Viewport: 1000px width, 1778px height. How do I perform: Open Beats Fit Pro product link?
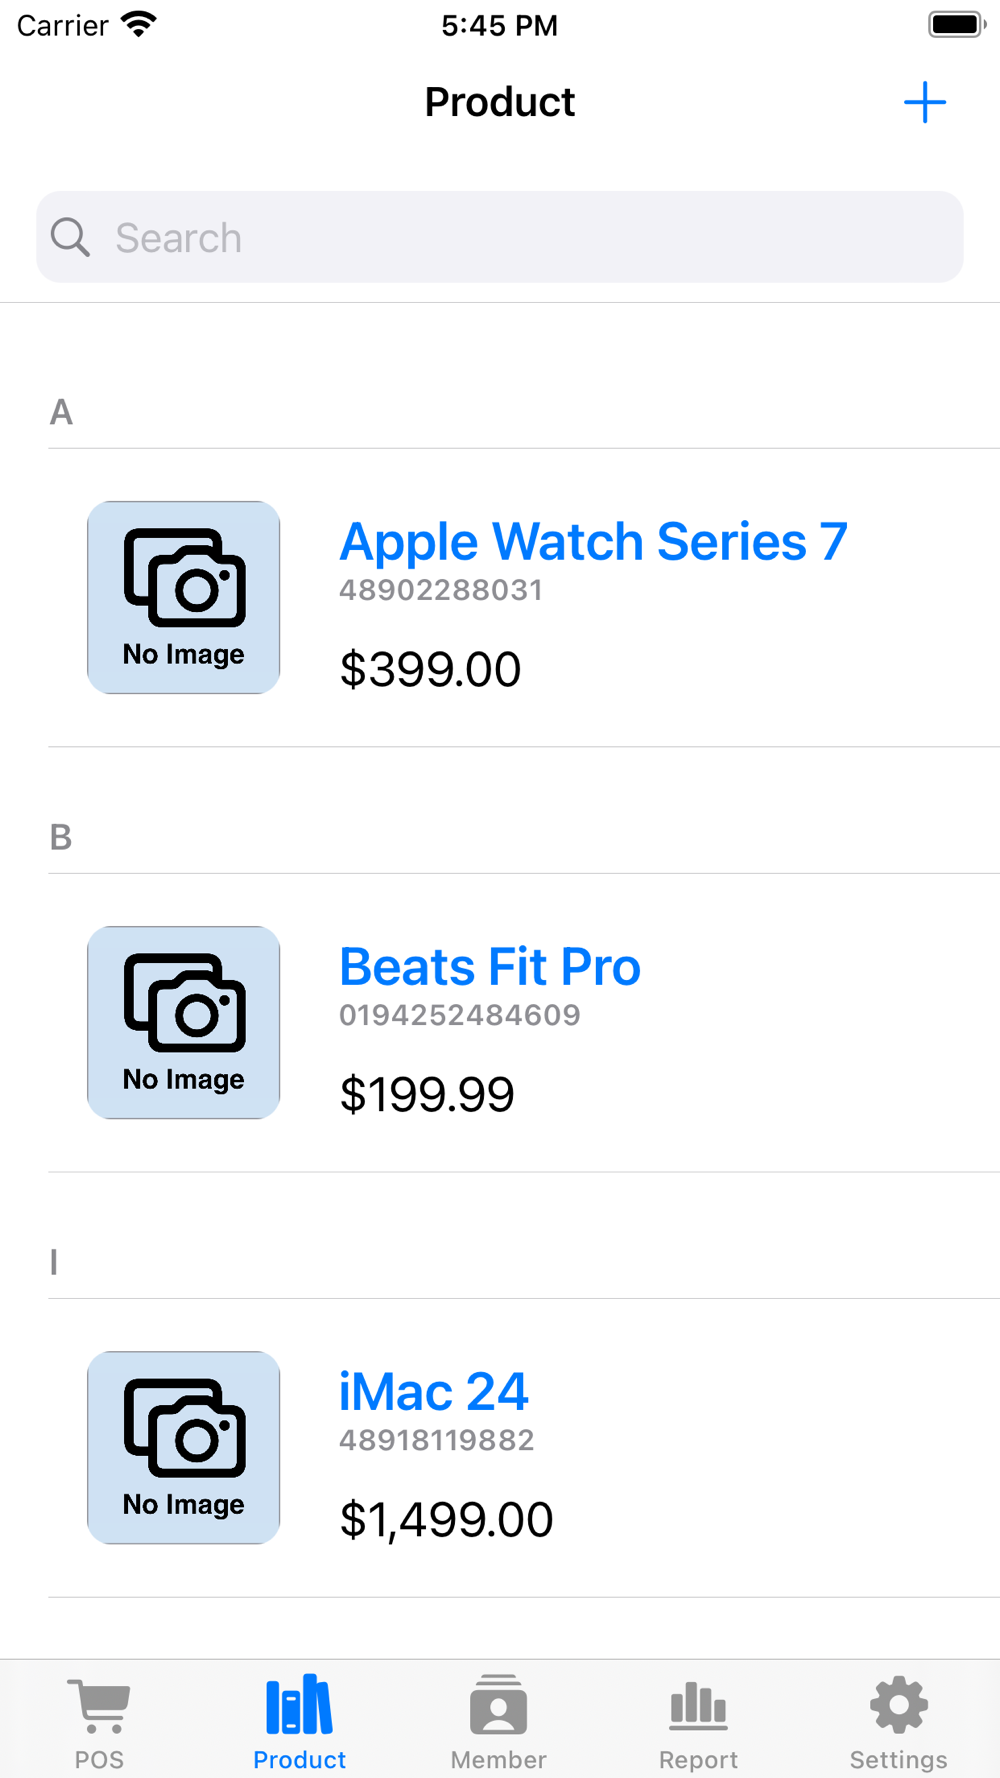[490, 967]
